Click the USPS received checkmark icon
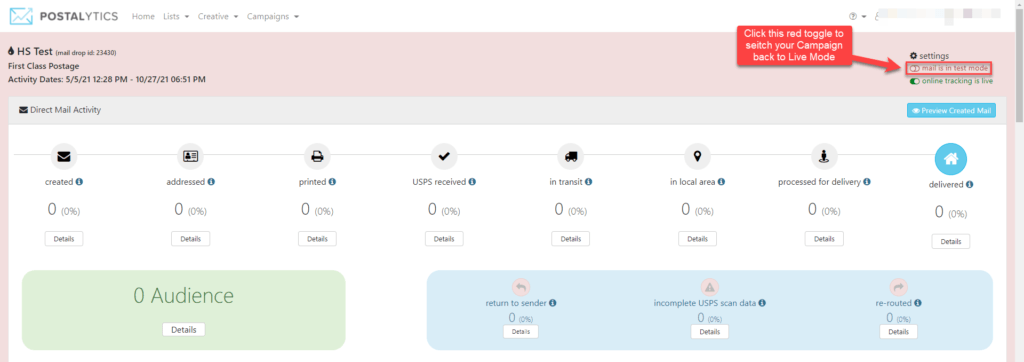Viewport: 1024px width, 362px height. pyautogui.click(x=444, y=157)
